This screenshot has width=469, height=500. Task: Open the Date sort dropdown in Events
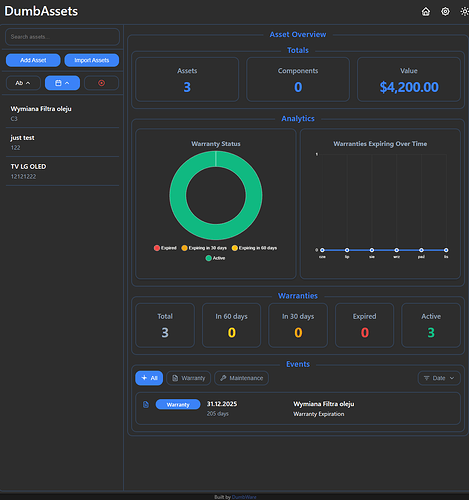click(439, 378)
